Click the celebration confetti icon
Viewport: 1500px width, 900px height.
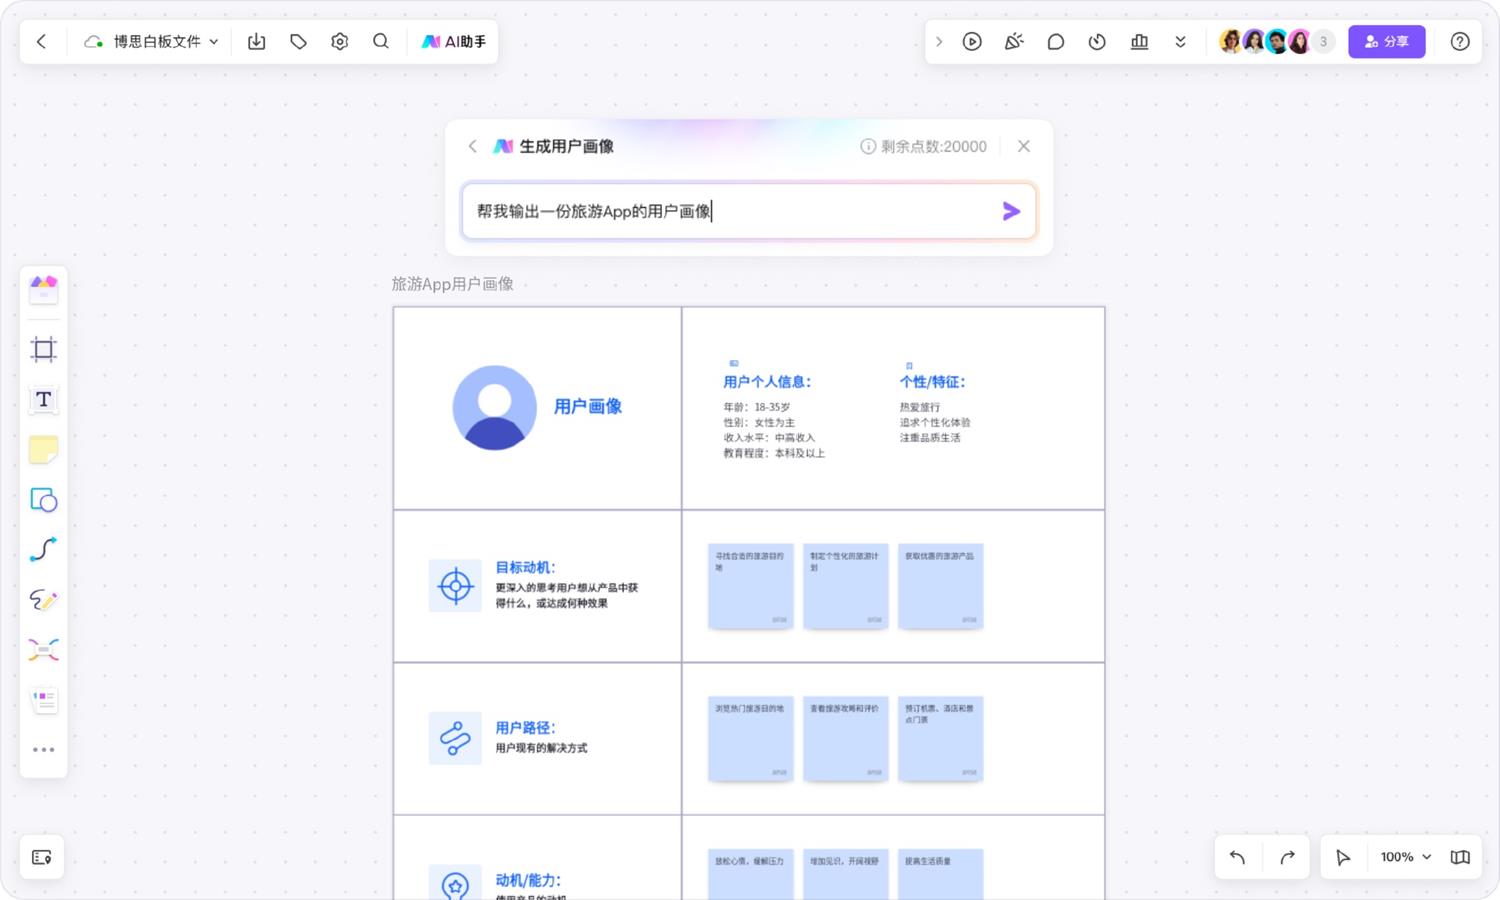[x=1014, y=41]
